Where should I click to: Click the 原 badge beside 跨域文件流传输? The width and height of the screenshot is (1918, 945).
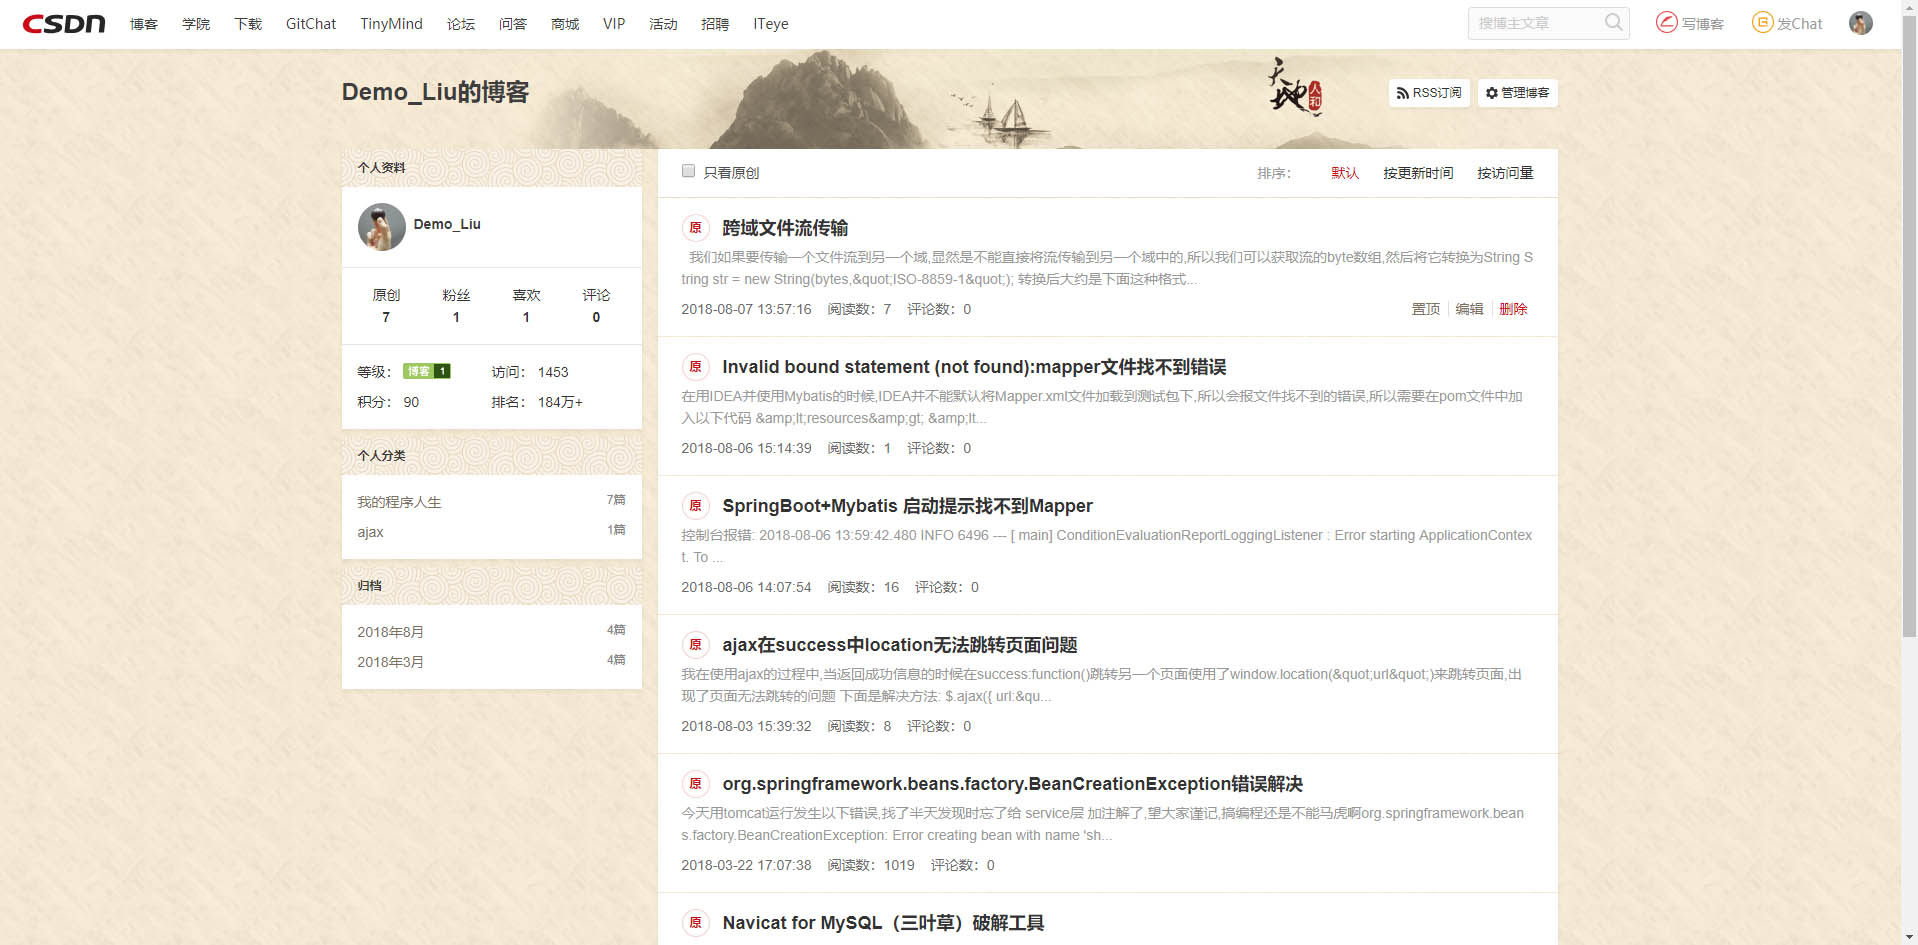point(695,228)
